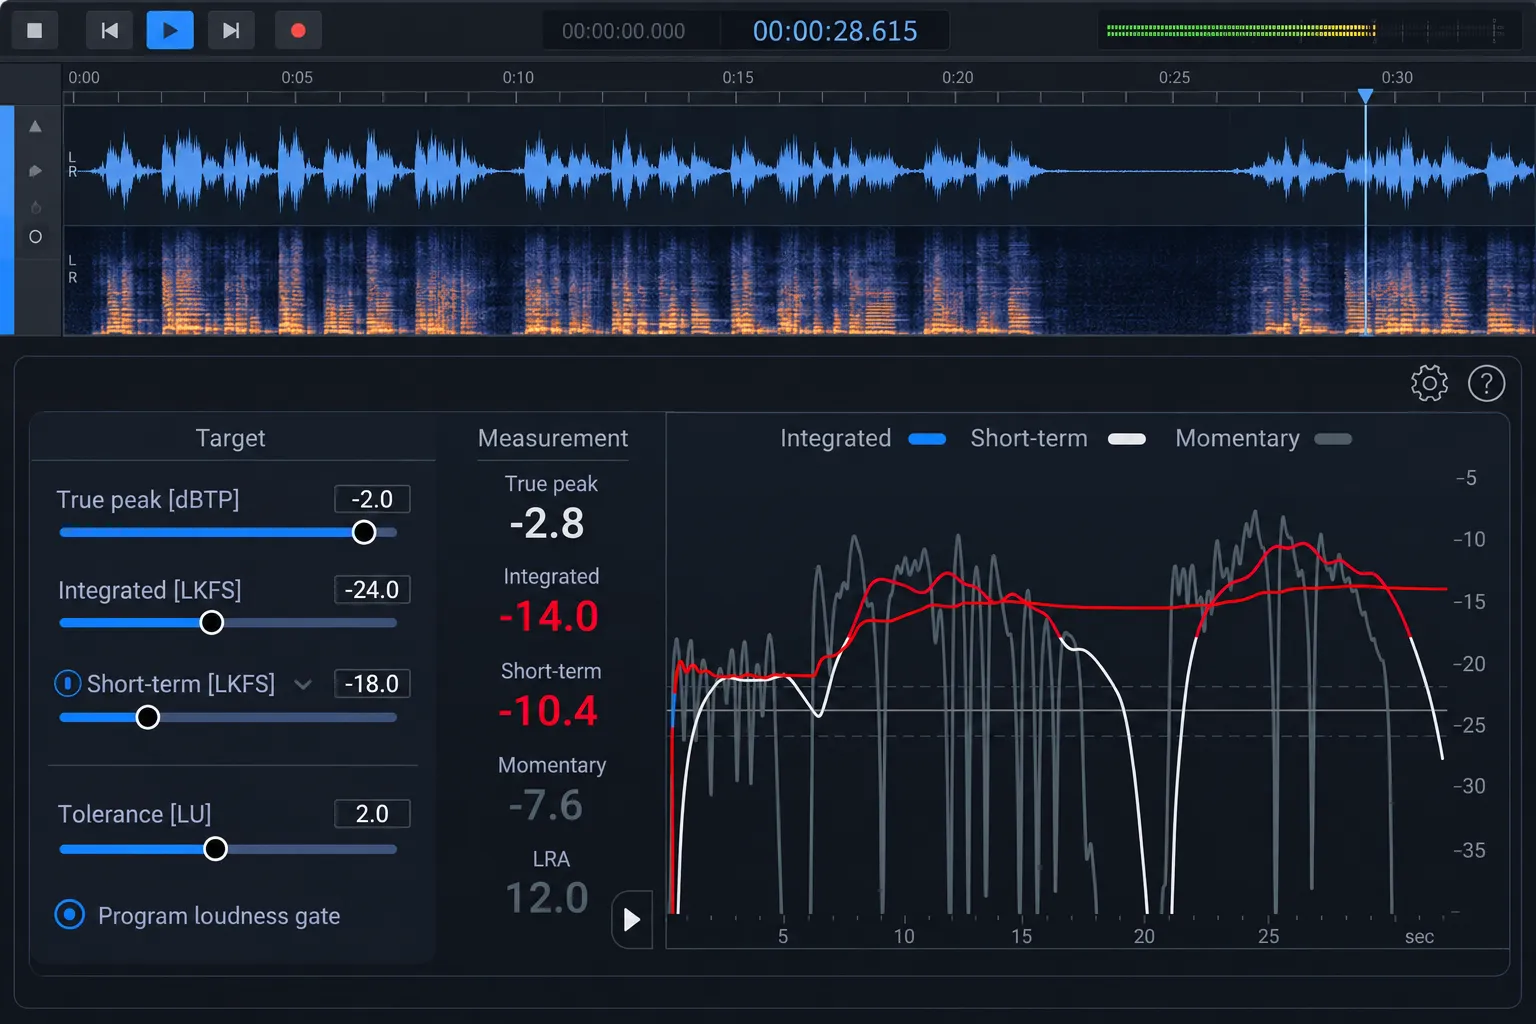Select the circle icon in the track sidebar
The height and width of the screenshot is (1024, 1536).
tap(35, 237)
